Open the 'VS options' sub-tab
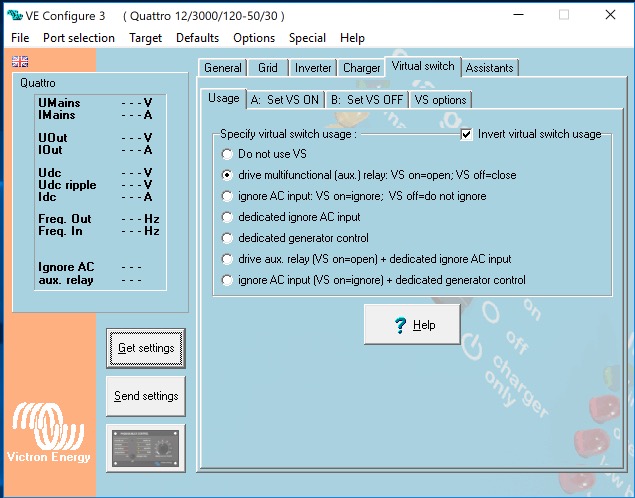The image size is (635, 498). [x=440, y=100]
